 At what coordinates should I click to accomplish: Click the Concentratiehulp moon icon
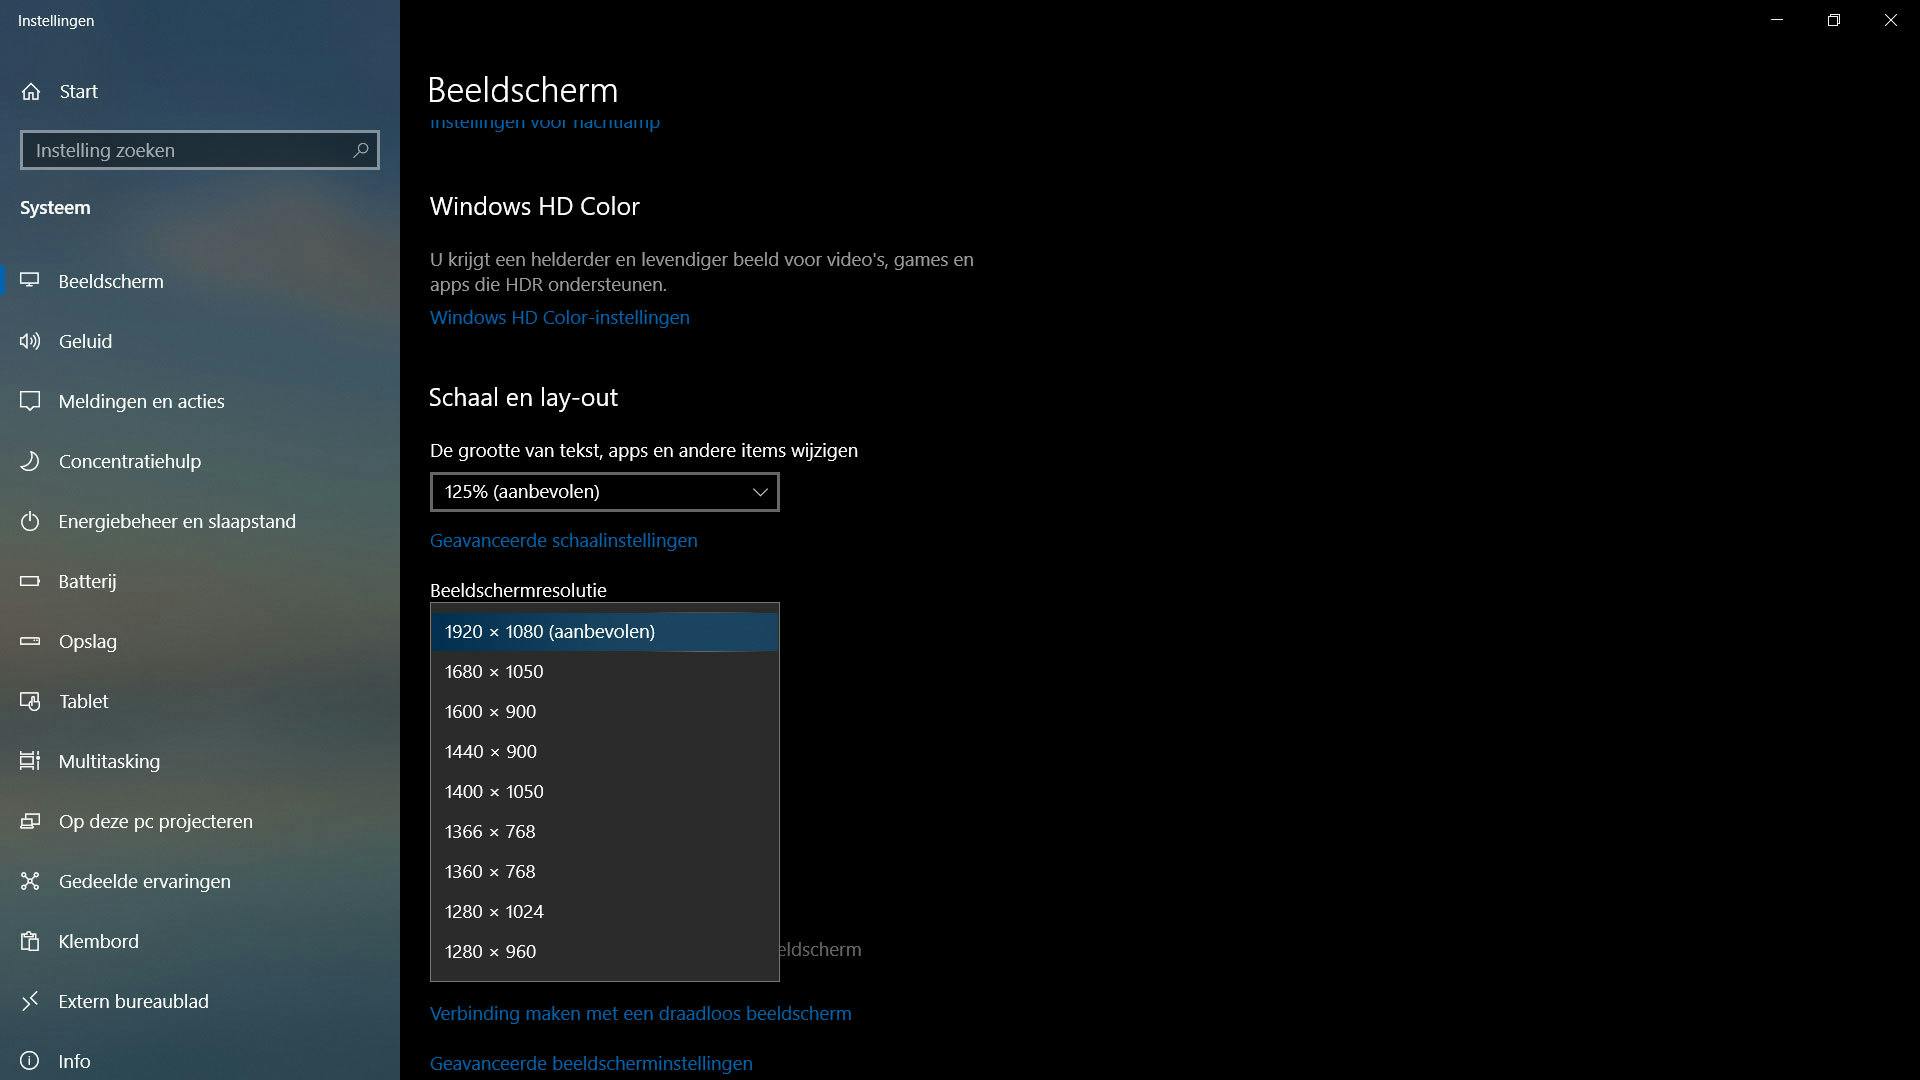(x=30, y=461)
